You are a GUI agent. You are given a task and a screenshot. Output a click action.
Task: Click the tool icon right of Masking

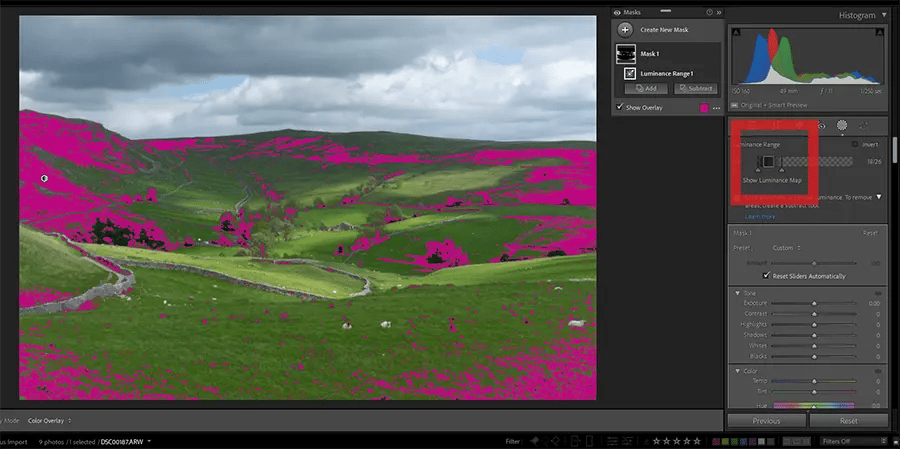click(x=863, y=125)
